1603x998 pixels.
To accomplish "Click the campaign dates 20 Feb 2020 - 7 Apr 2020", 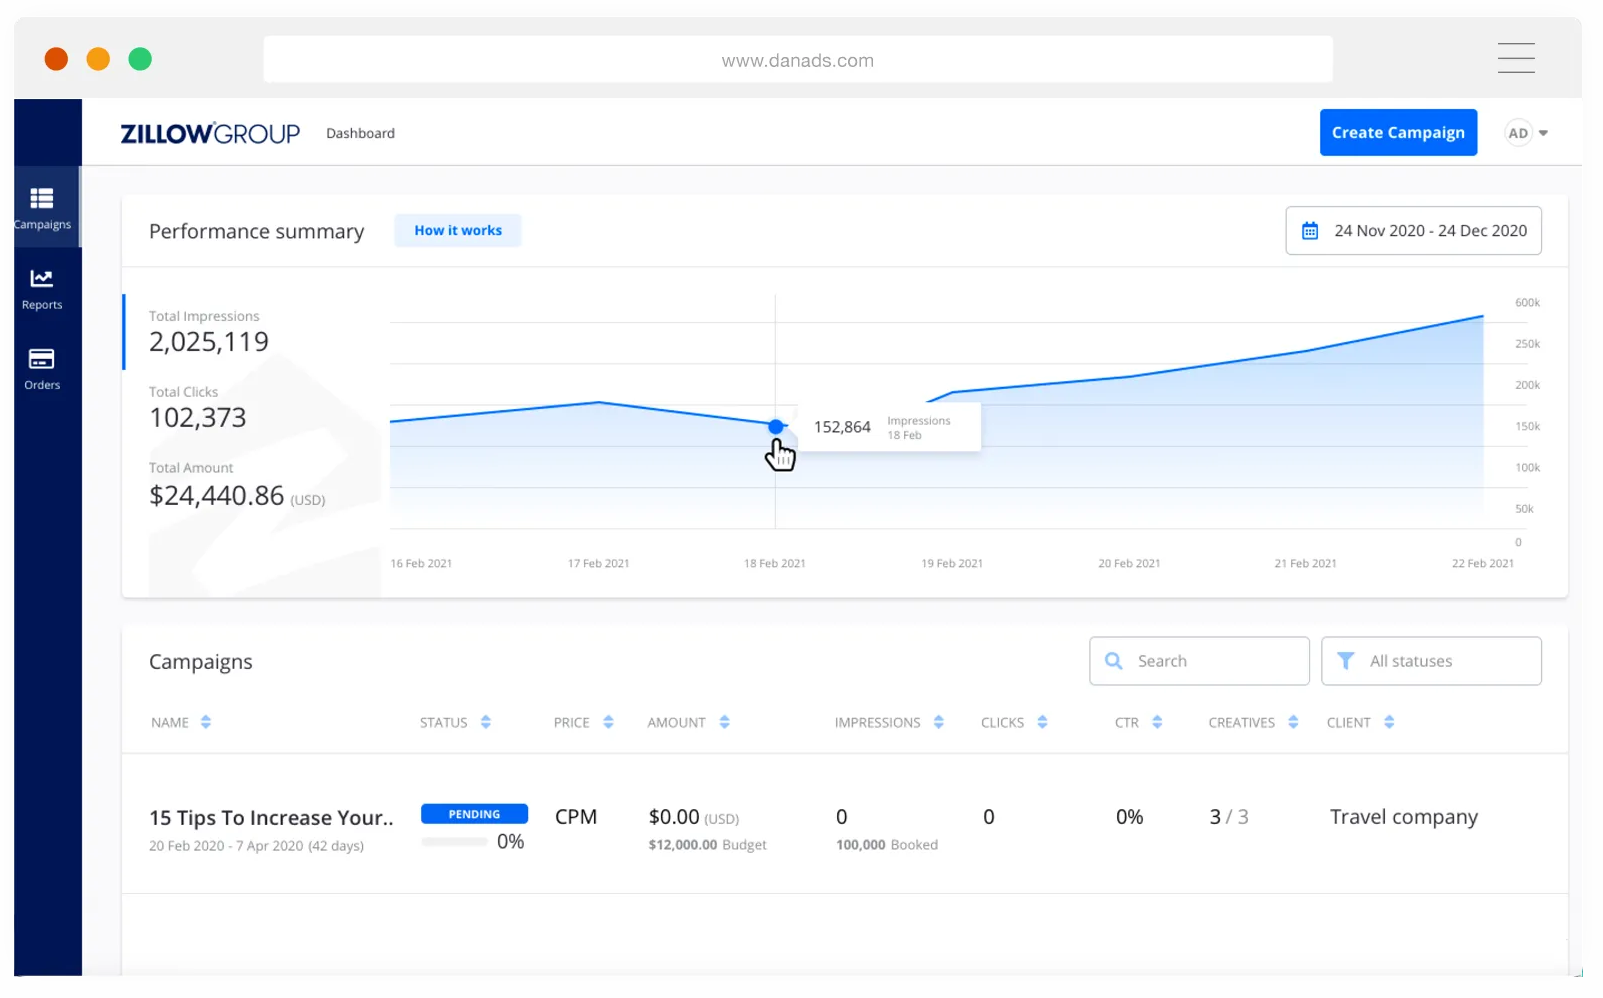I will (256, 846).
